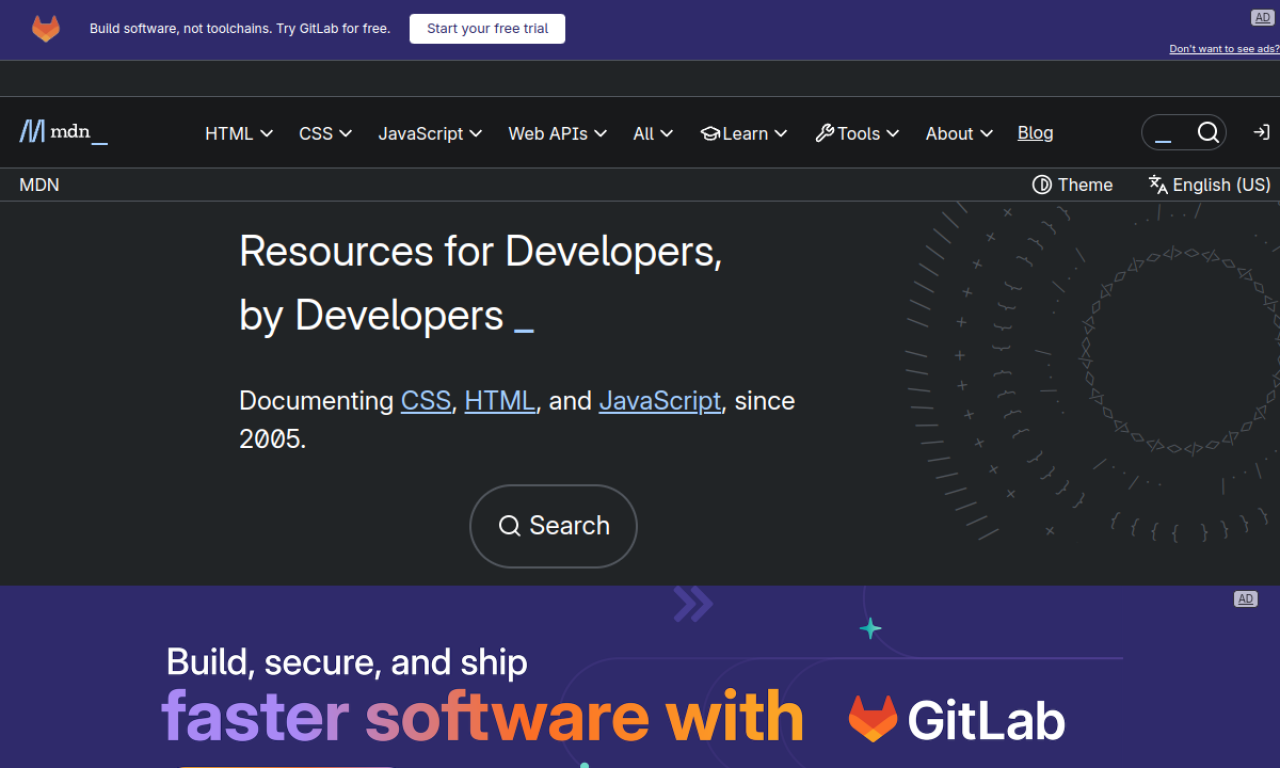The image size is (1280, 768).
Task: Open the JavaScript dropdown menu
Action: point(430,133)
